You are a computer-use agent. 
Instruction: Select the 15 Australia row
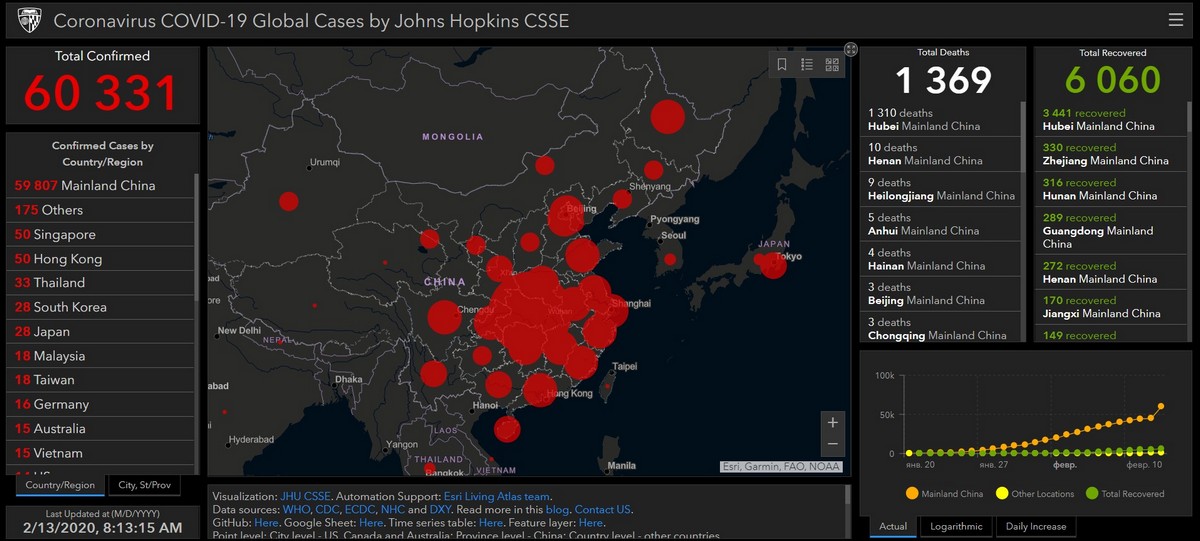pos(100,428)
